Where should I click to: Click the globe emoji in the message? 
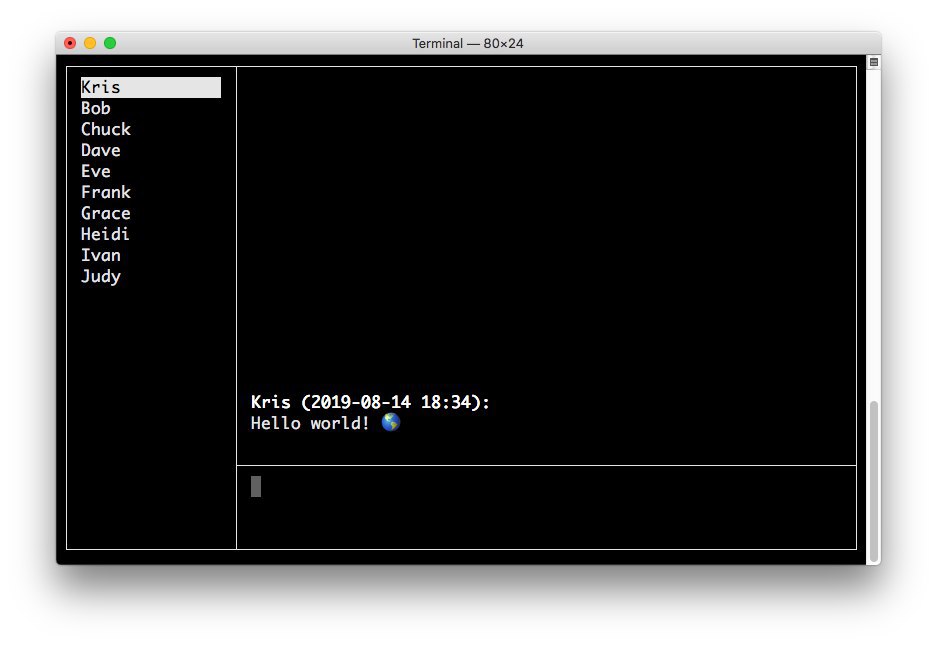(x=391, y=422)
